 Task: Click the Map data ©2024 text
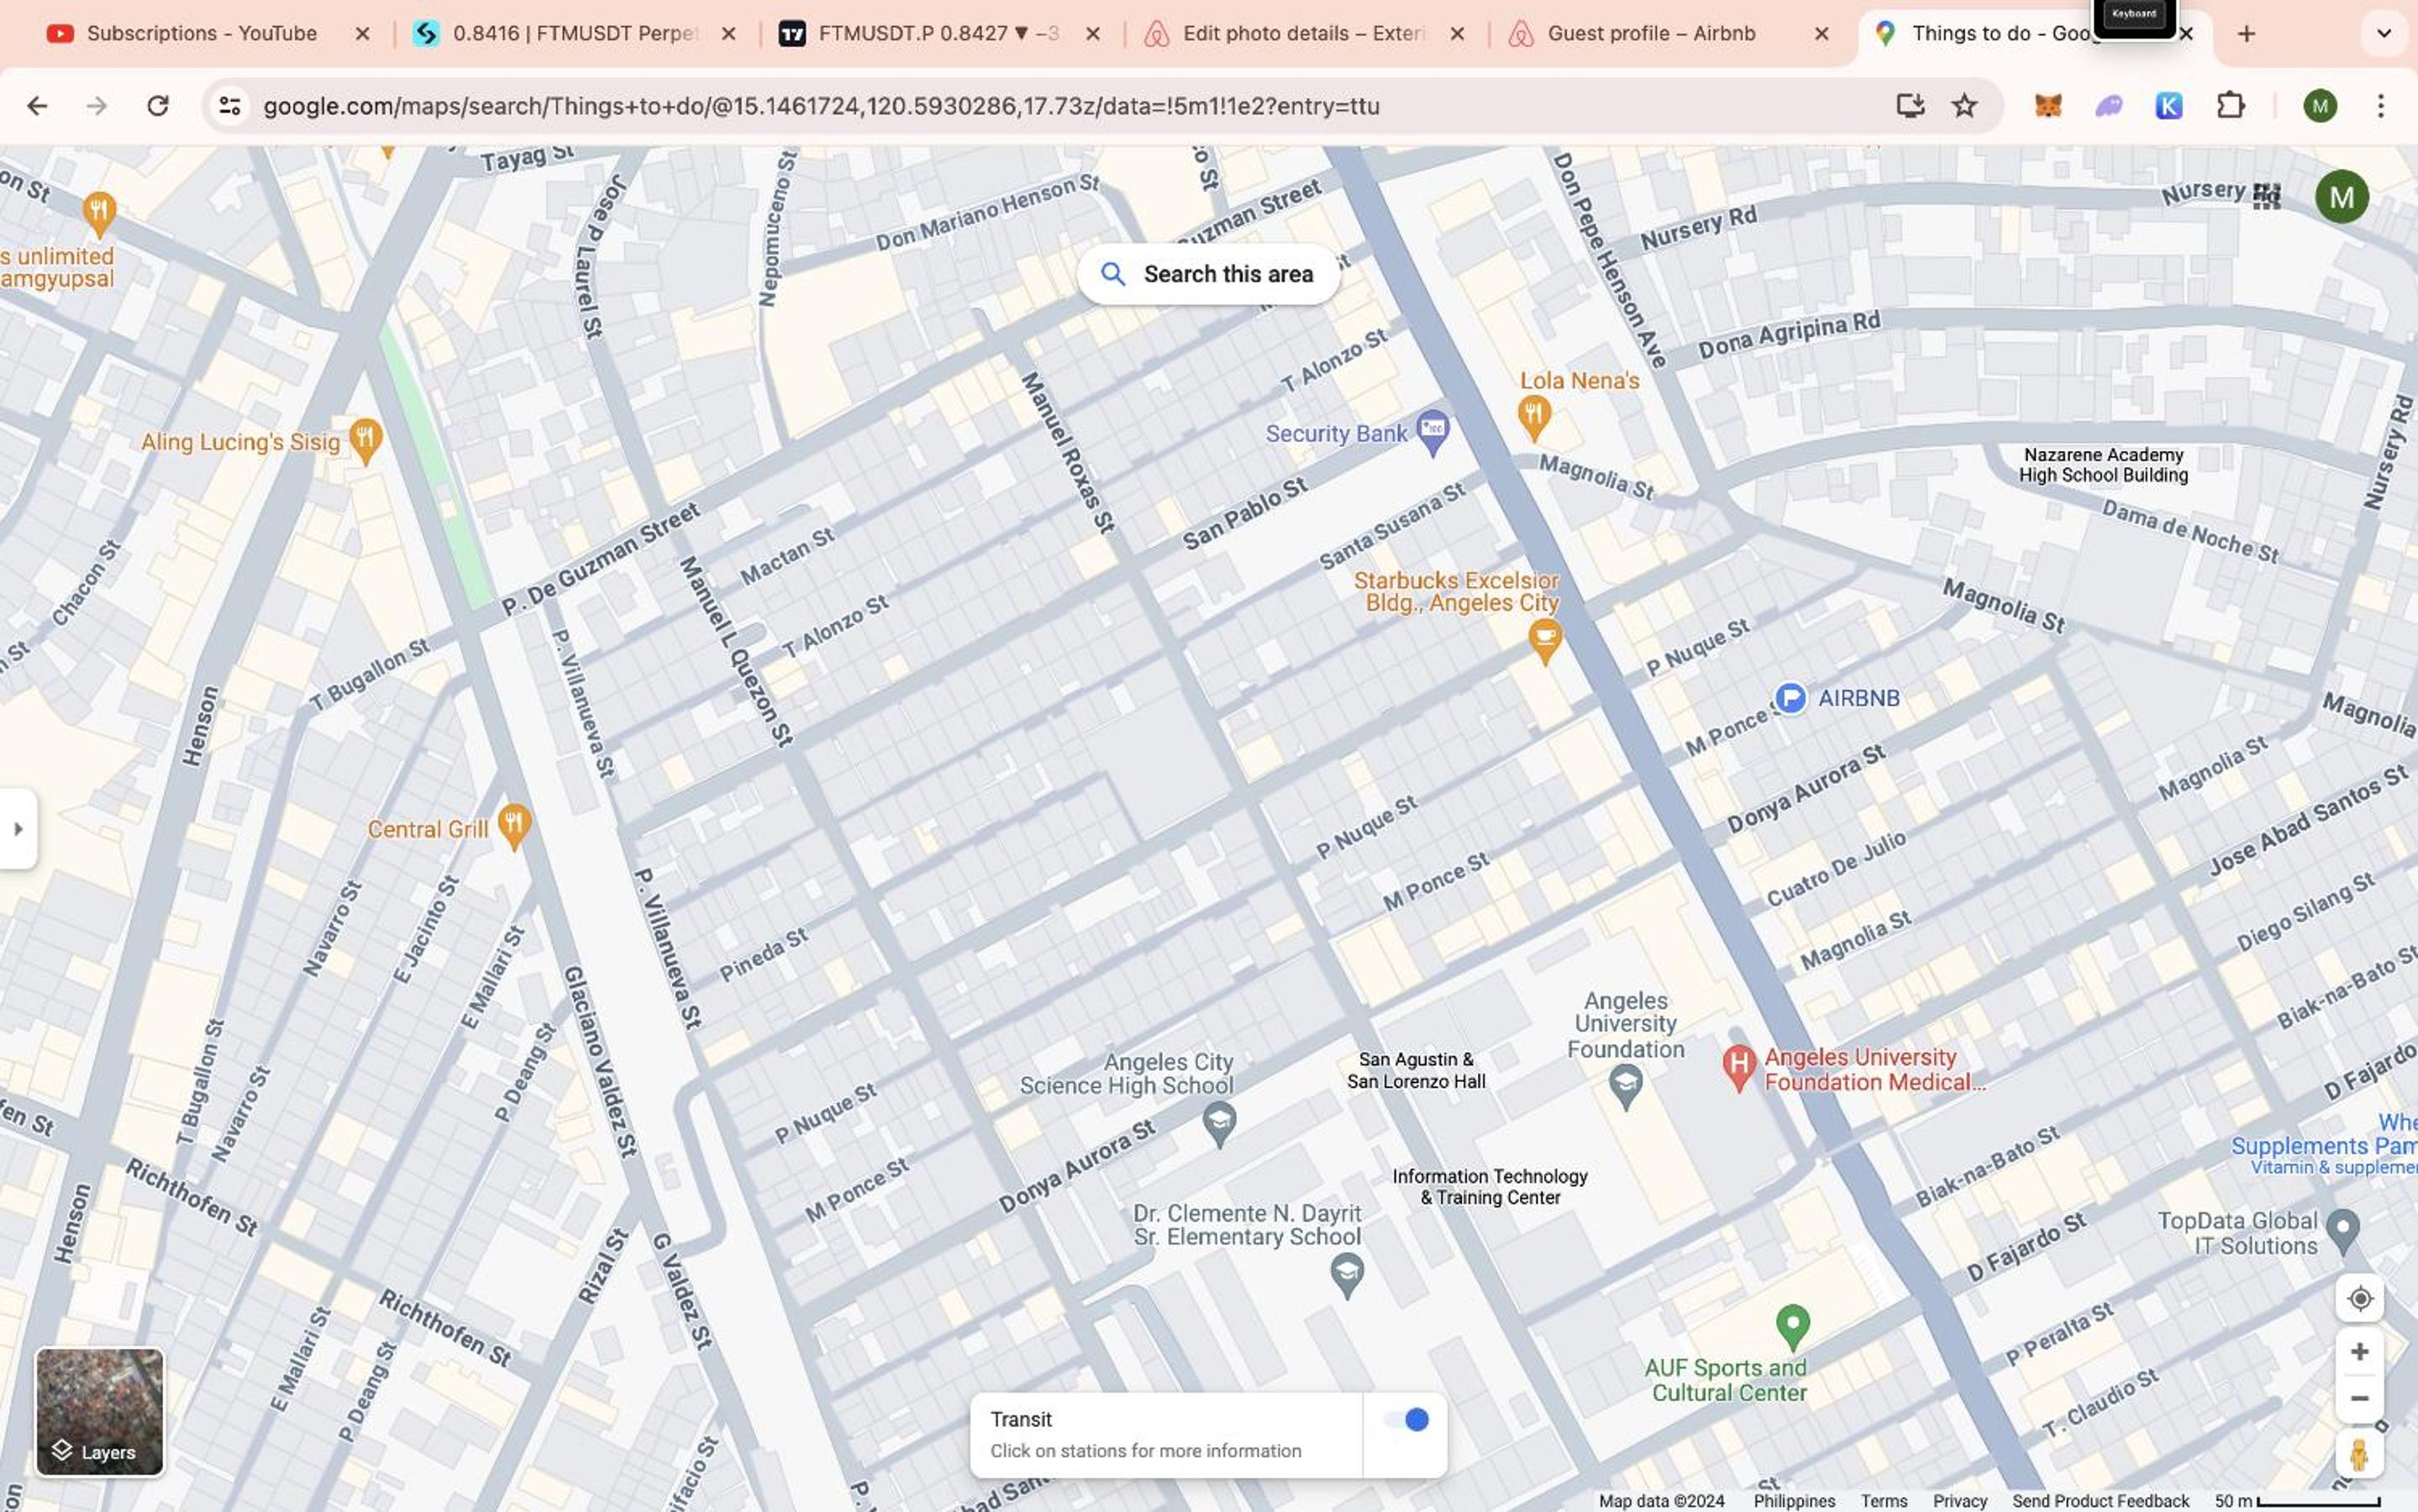1661,1501
